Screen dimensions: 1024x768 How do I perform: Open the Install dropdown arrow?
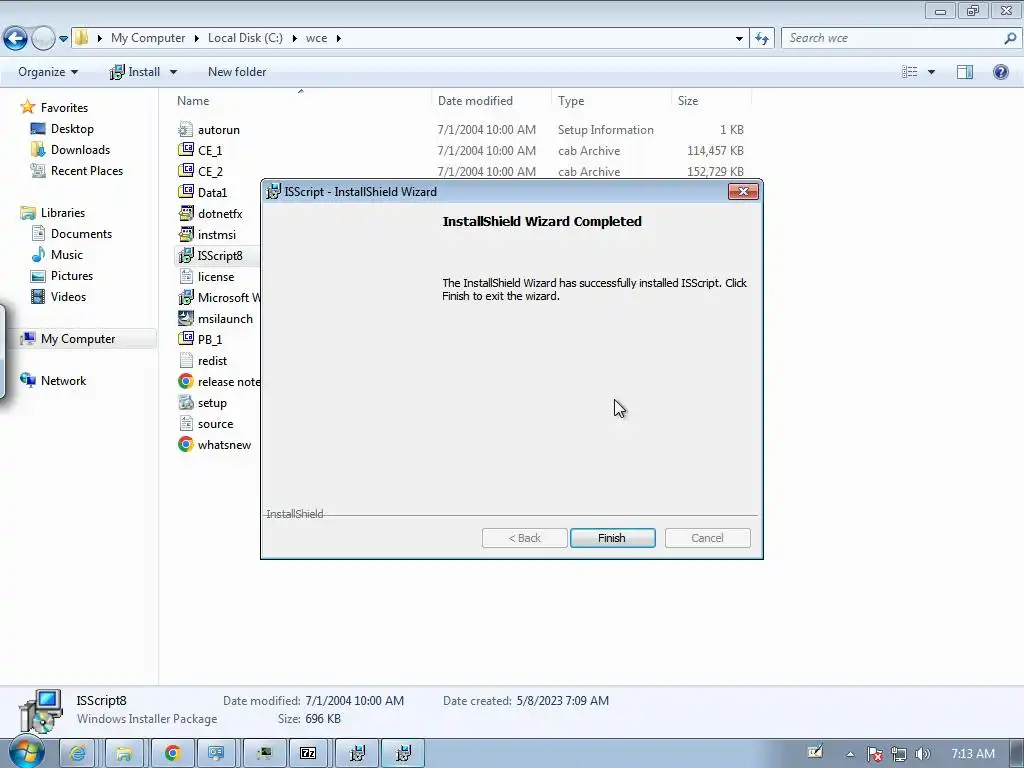[x=173, y=72]
